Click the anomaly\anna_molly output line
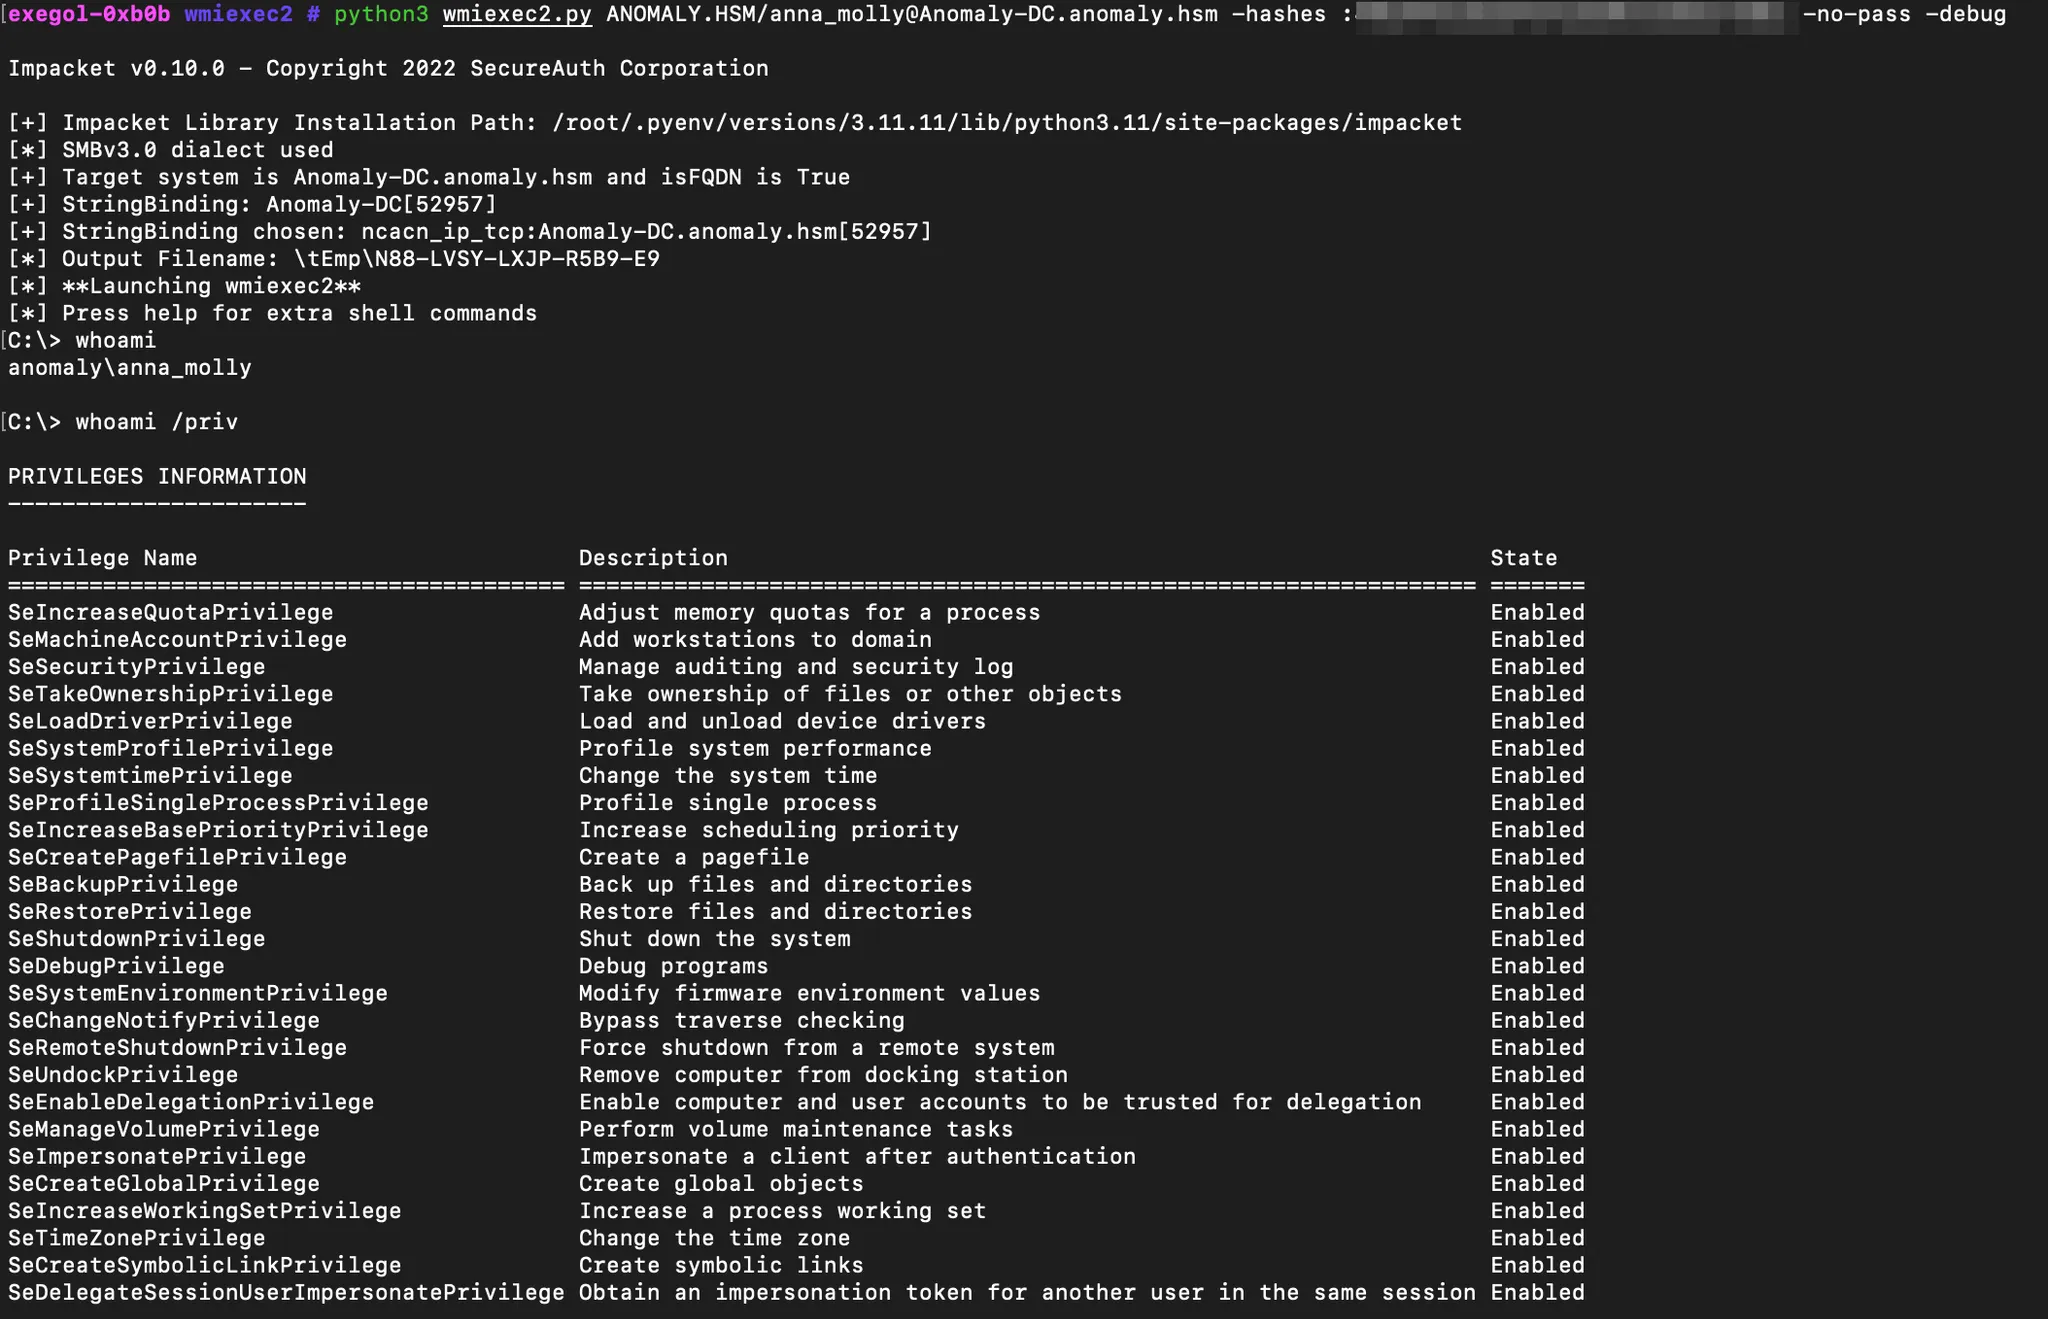The image size is (2048, 1319). tap(130, 368)
